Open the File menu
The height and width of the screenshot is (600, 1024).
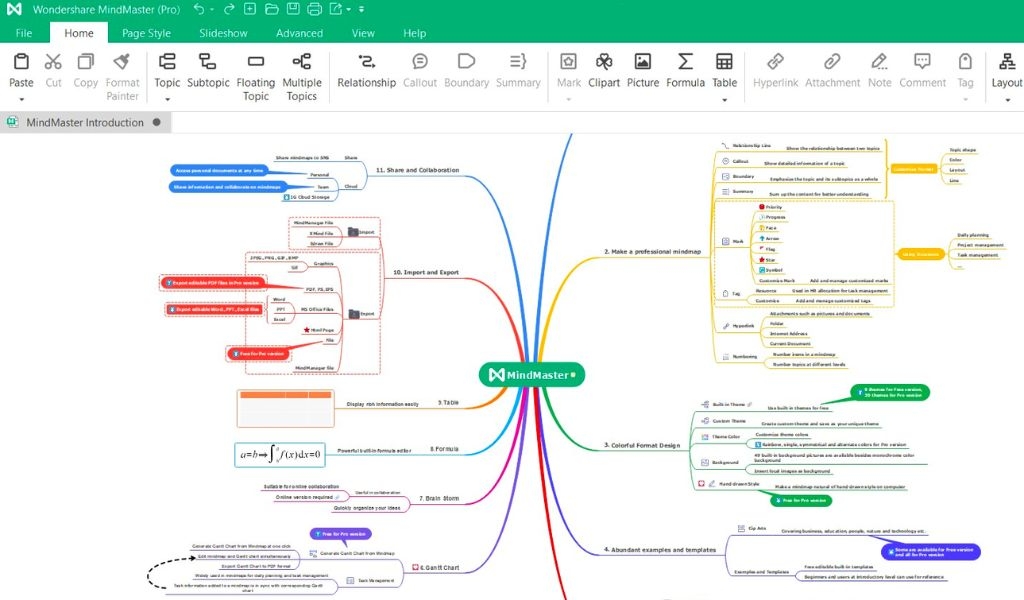tap(24, 33)
